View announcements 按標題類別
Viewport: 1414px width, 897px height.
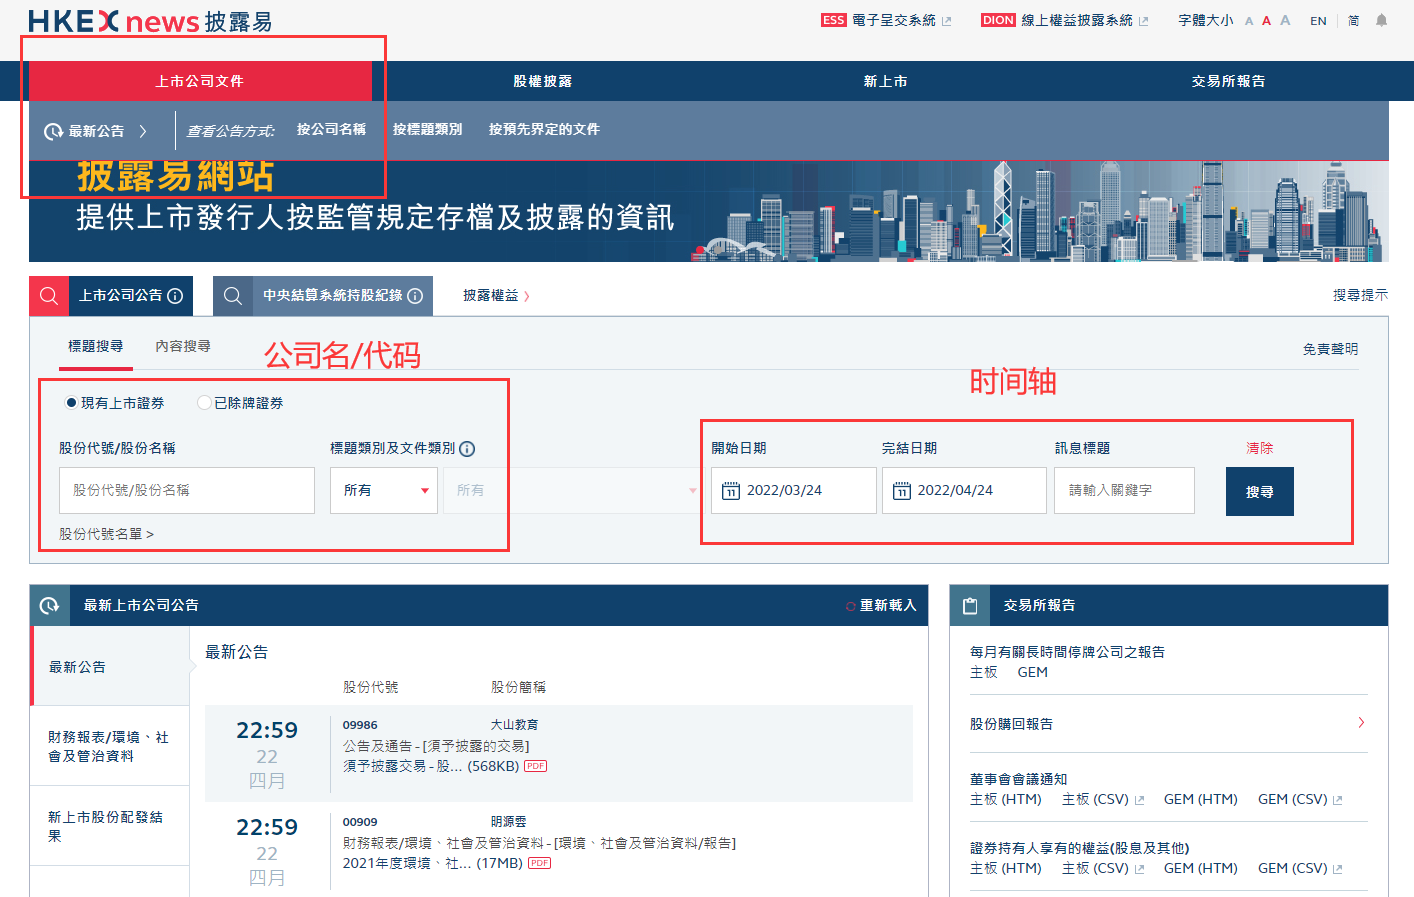click(x=427, y=130)
